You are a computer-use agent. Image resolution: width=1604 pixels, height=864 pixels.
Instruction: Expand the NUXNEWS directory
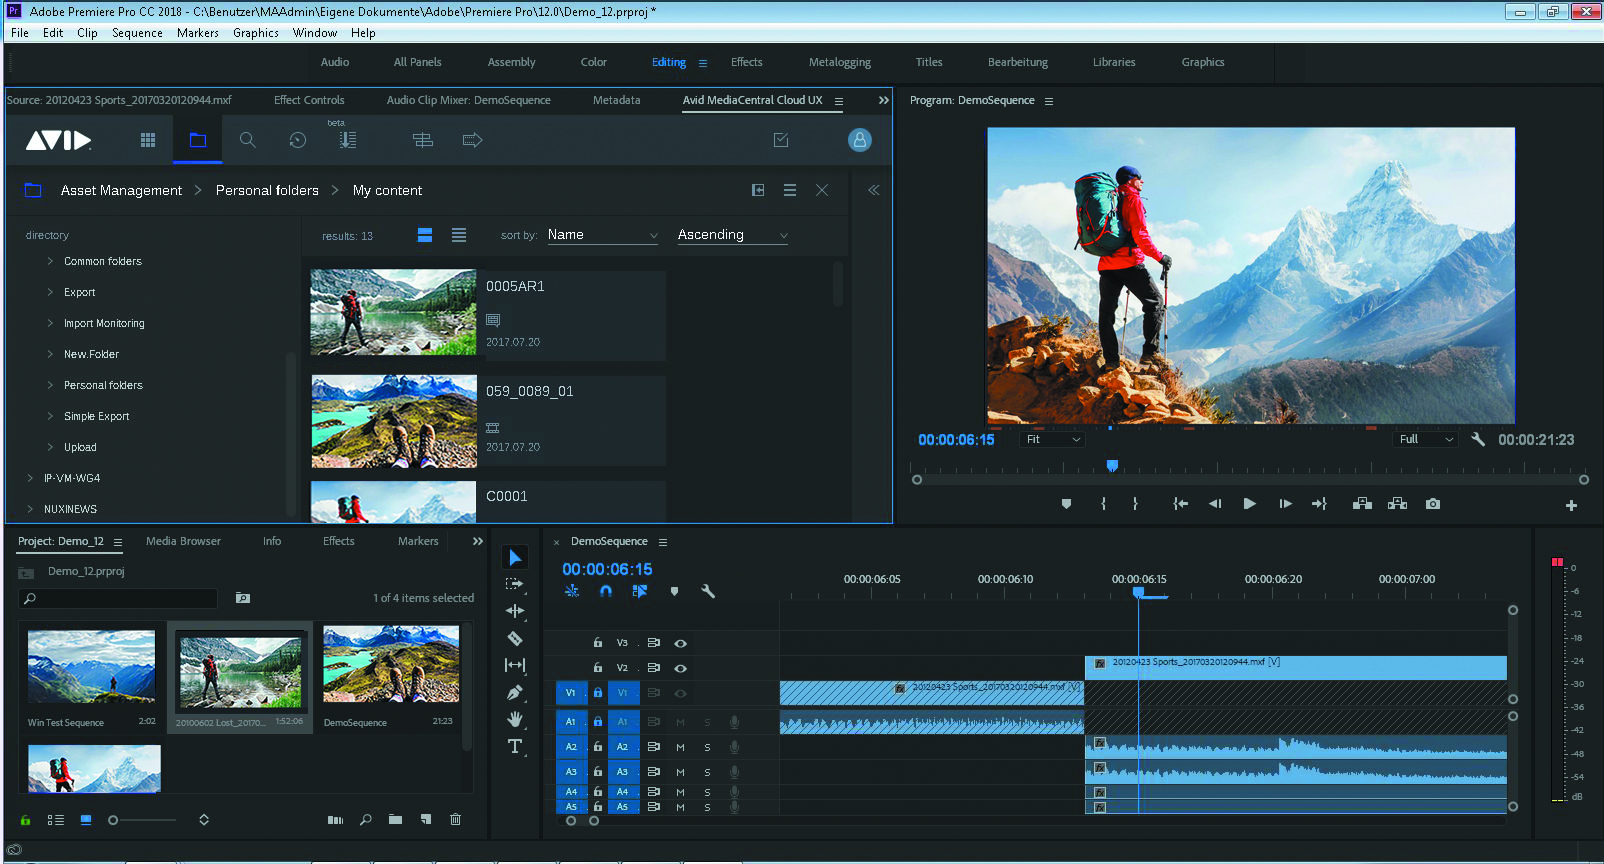tap(30, 509)
